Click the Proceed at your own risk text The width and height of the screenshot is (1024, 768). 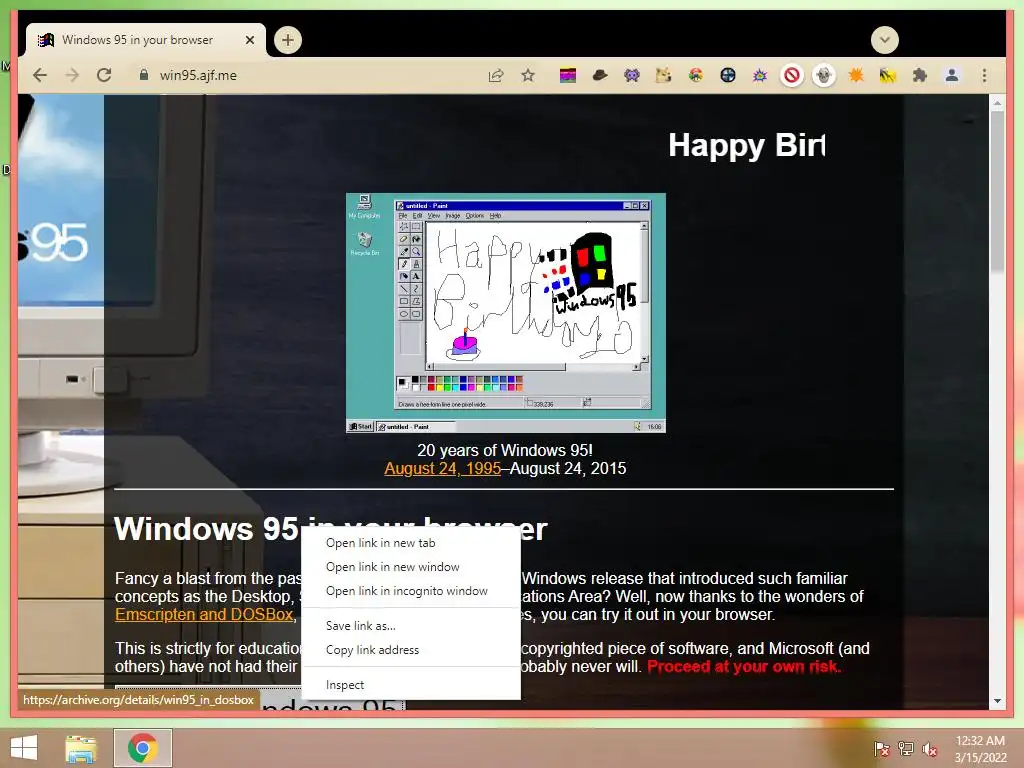(744, 667)
